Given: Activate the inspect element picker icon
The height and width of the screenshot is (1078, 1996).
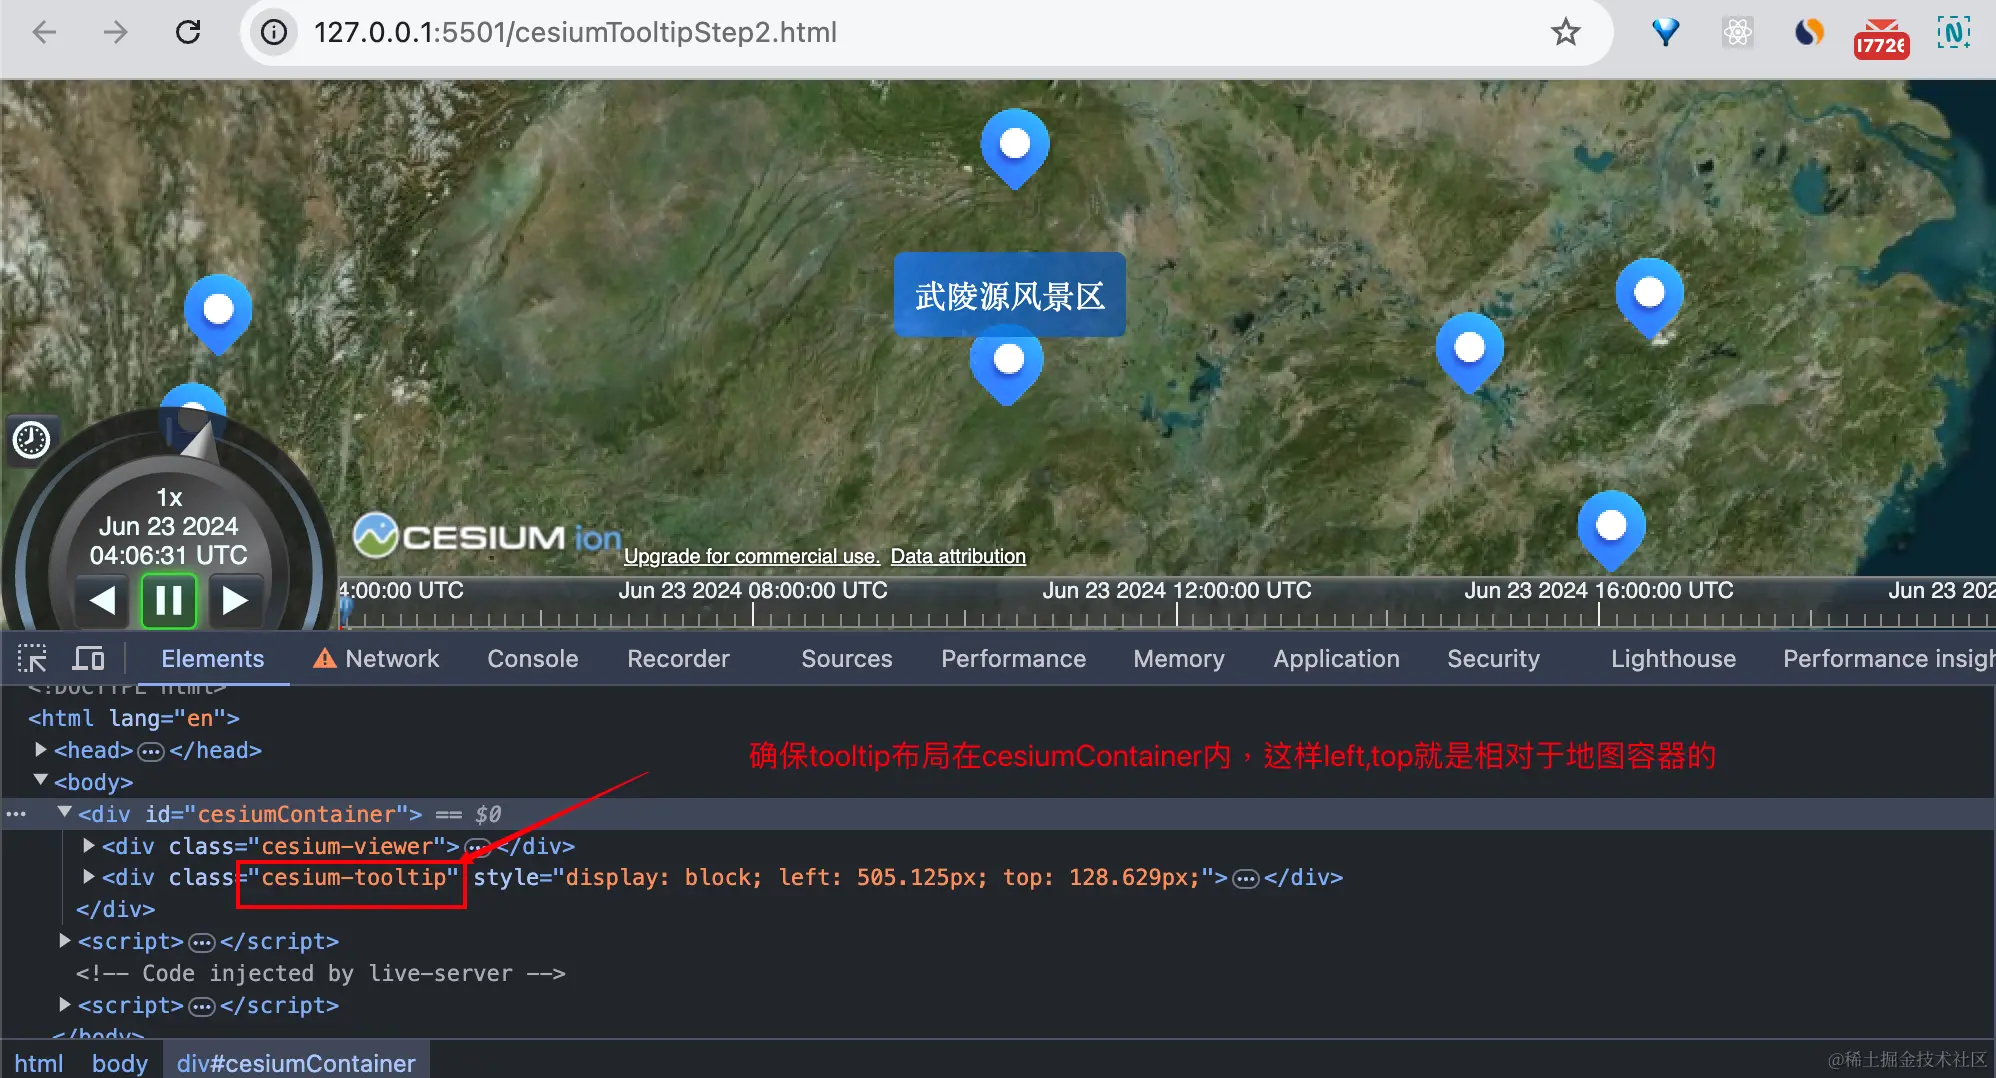Looking at the screenshot, I should [x=32, y=658].
